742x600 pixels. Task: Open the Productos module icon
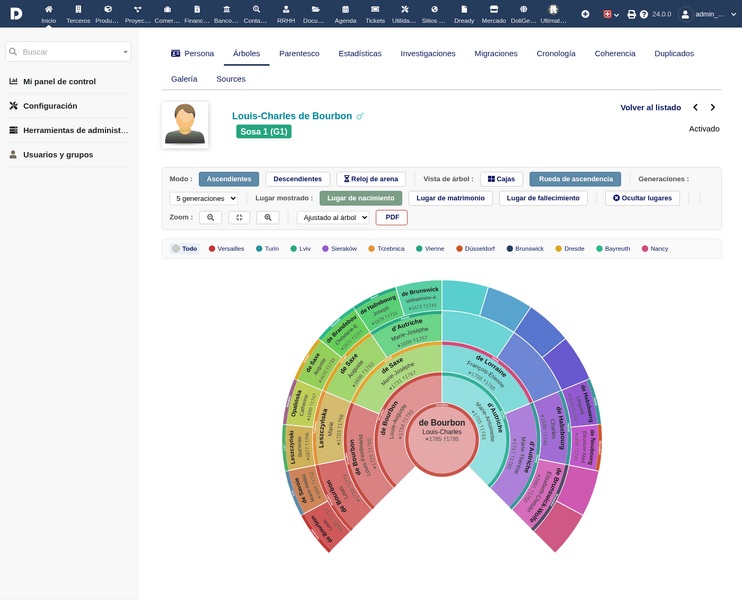tap(108, 9)
